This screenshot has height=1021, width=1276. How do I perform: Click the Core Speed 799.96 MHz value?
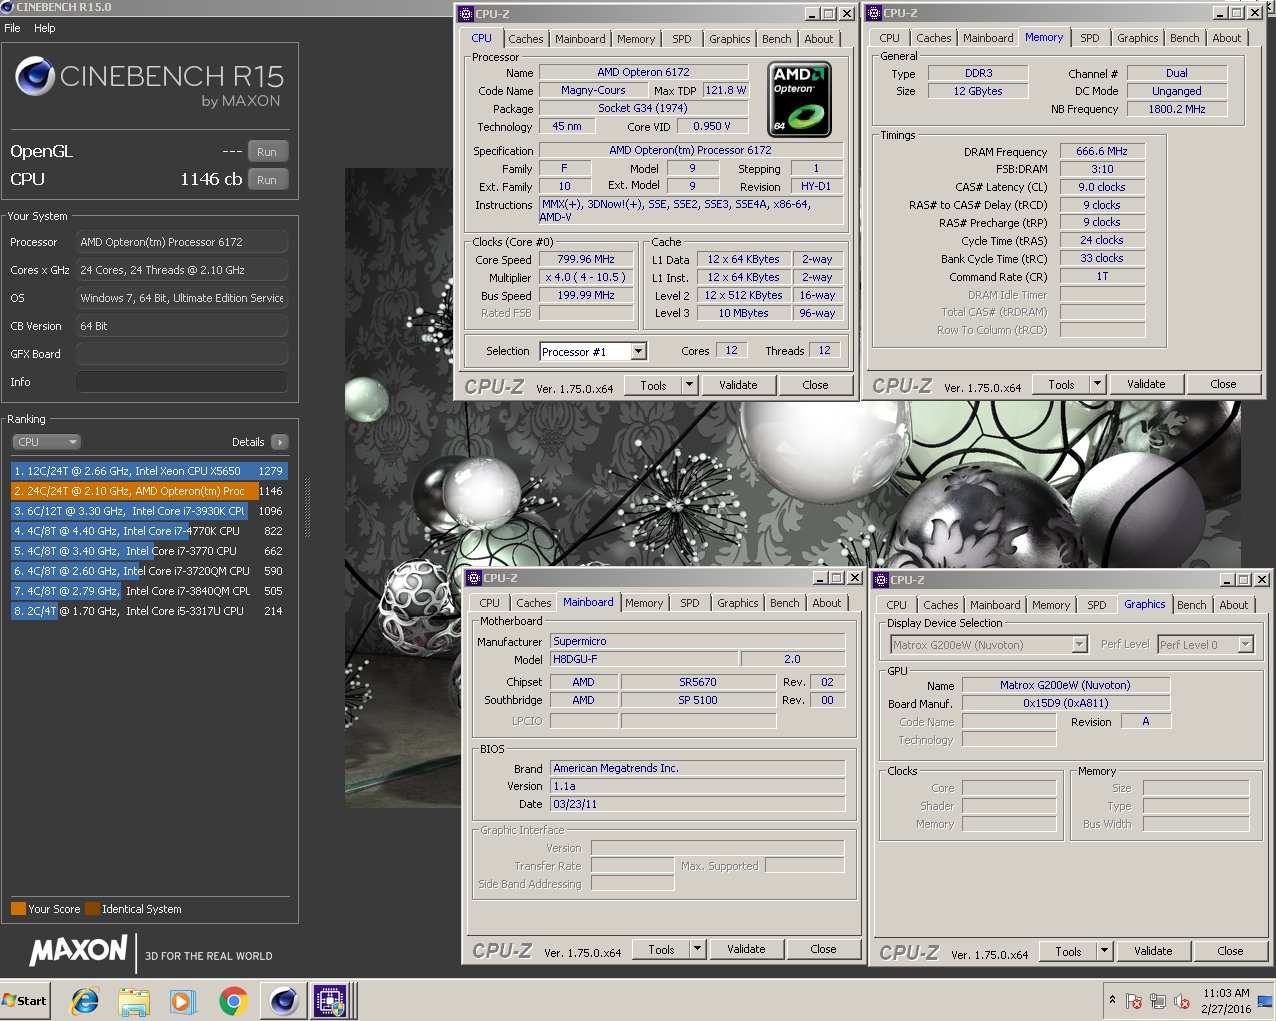point(586,259)
